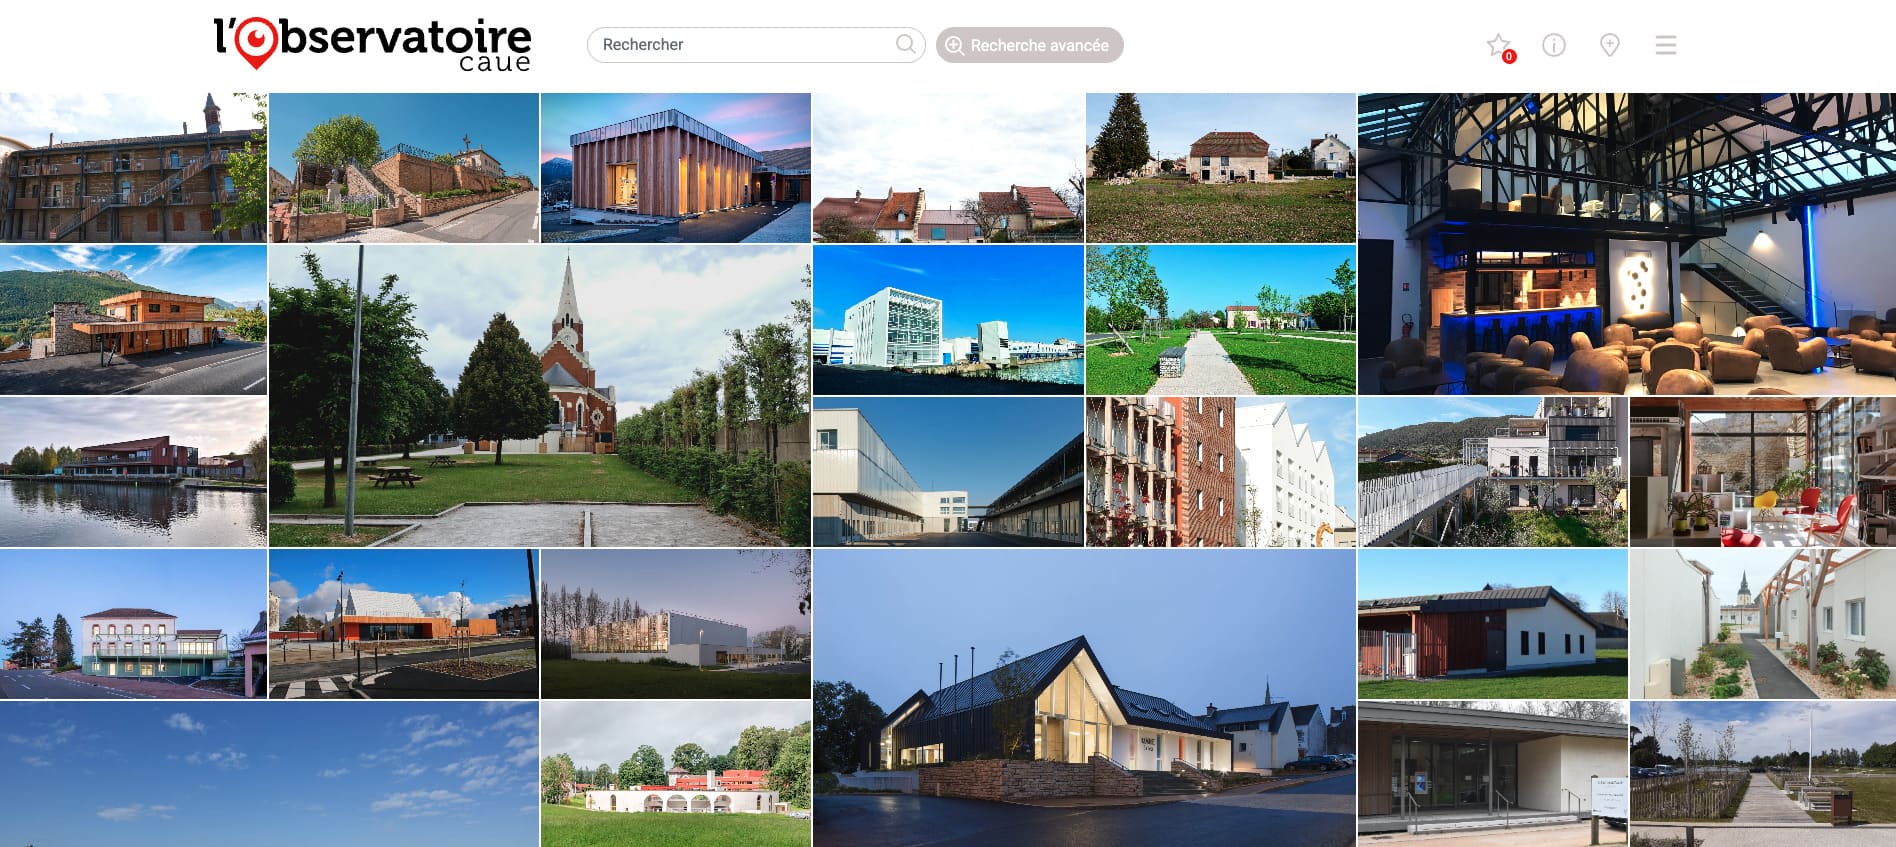Open the park gravel pathway photo
This screenshot has width=1896, height=847.
1220,320
